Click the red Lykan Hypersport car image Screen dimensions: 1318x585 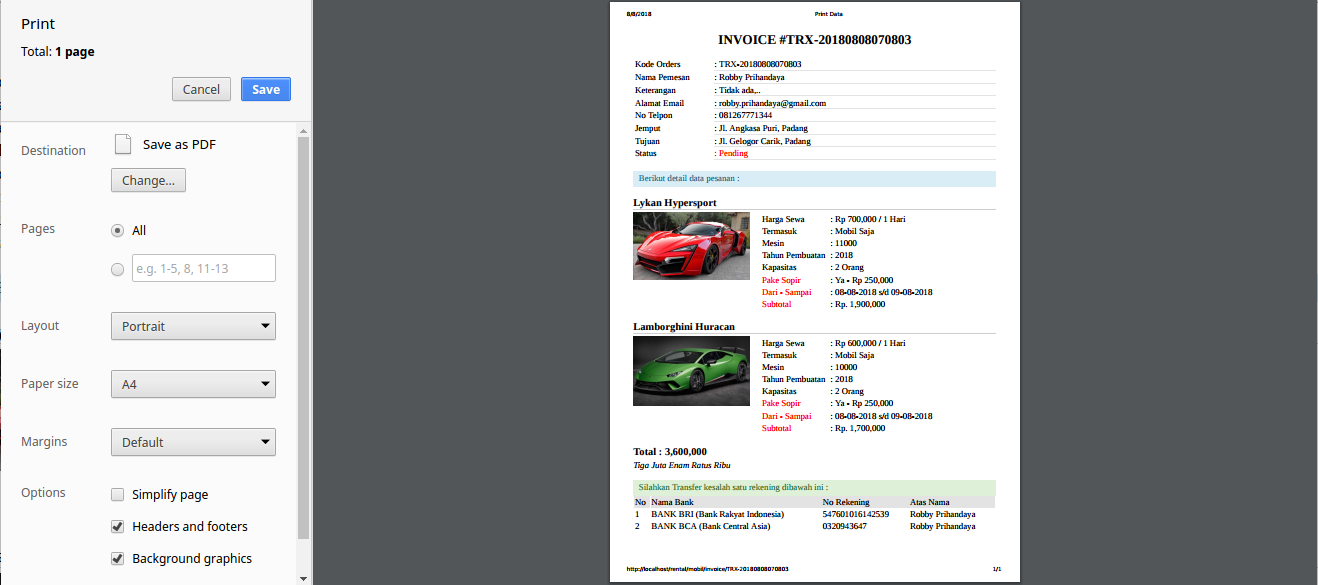[x=689, y=246]
